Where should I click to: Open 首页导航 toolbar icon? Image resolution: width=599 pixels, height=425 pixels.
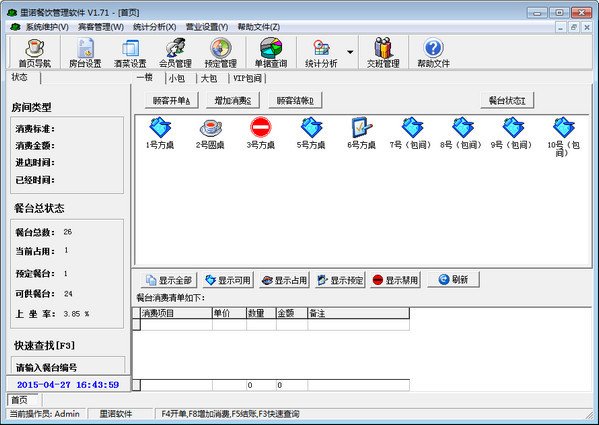(35, 53)
